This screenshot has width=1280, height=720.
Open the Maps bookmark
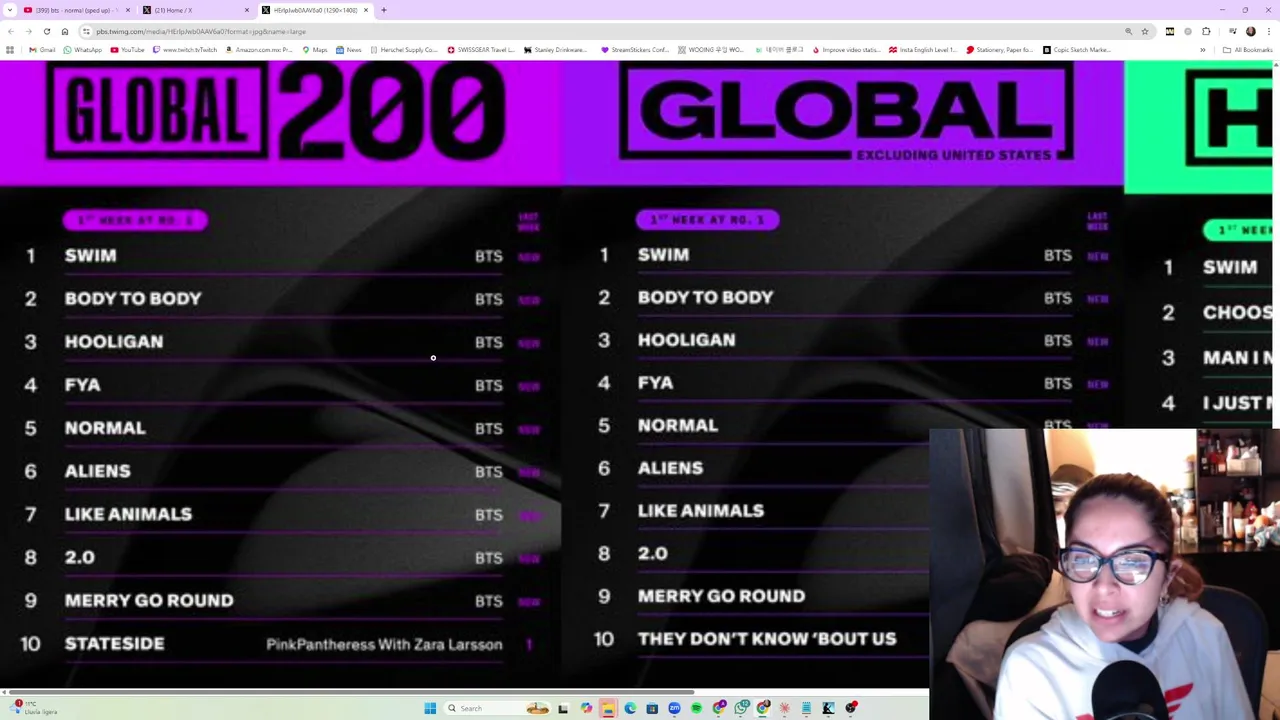click(315, 50)
